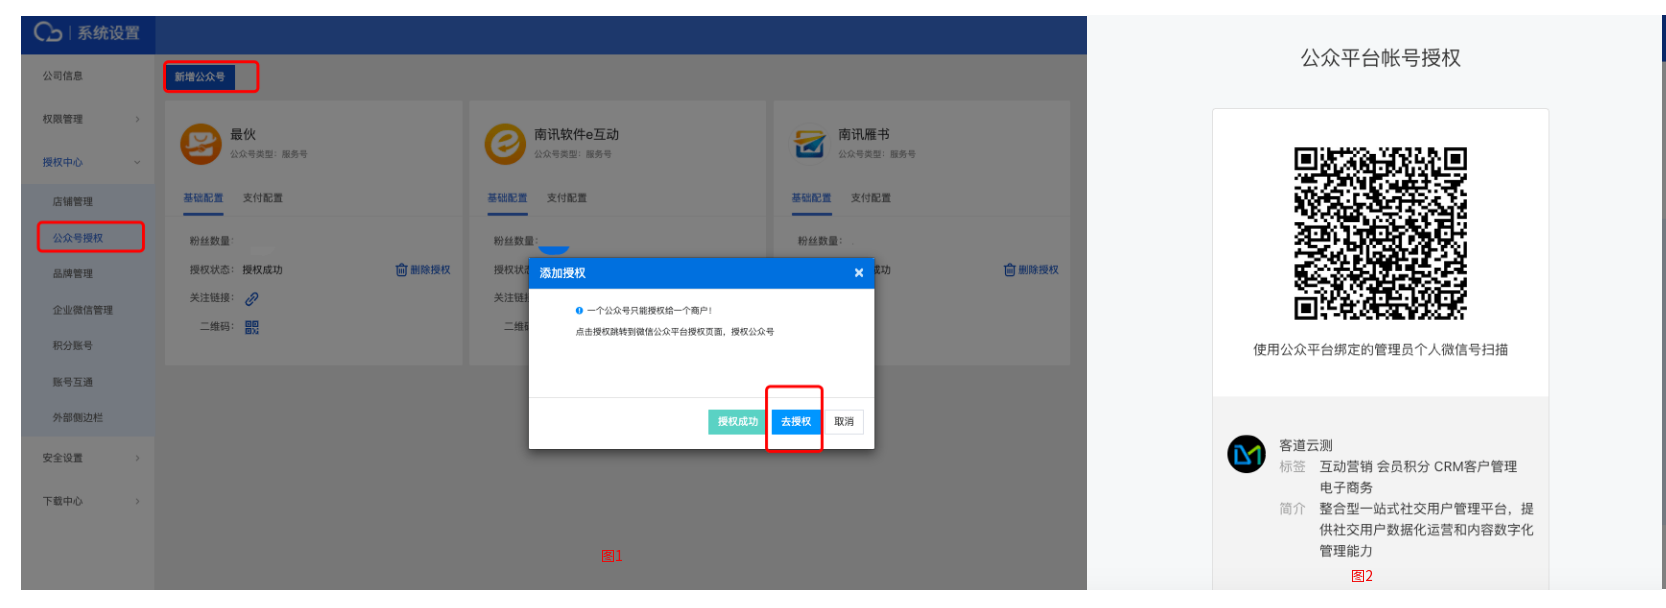Viewport: 1666px width, 608px height.
Task: Click the blue info icon in the dialog
Action: (579, 311)
